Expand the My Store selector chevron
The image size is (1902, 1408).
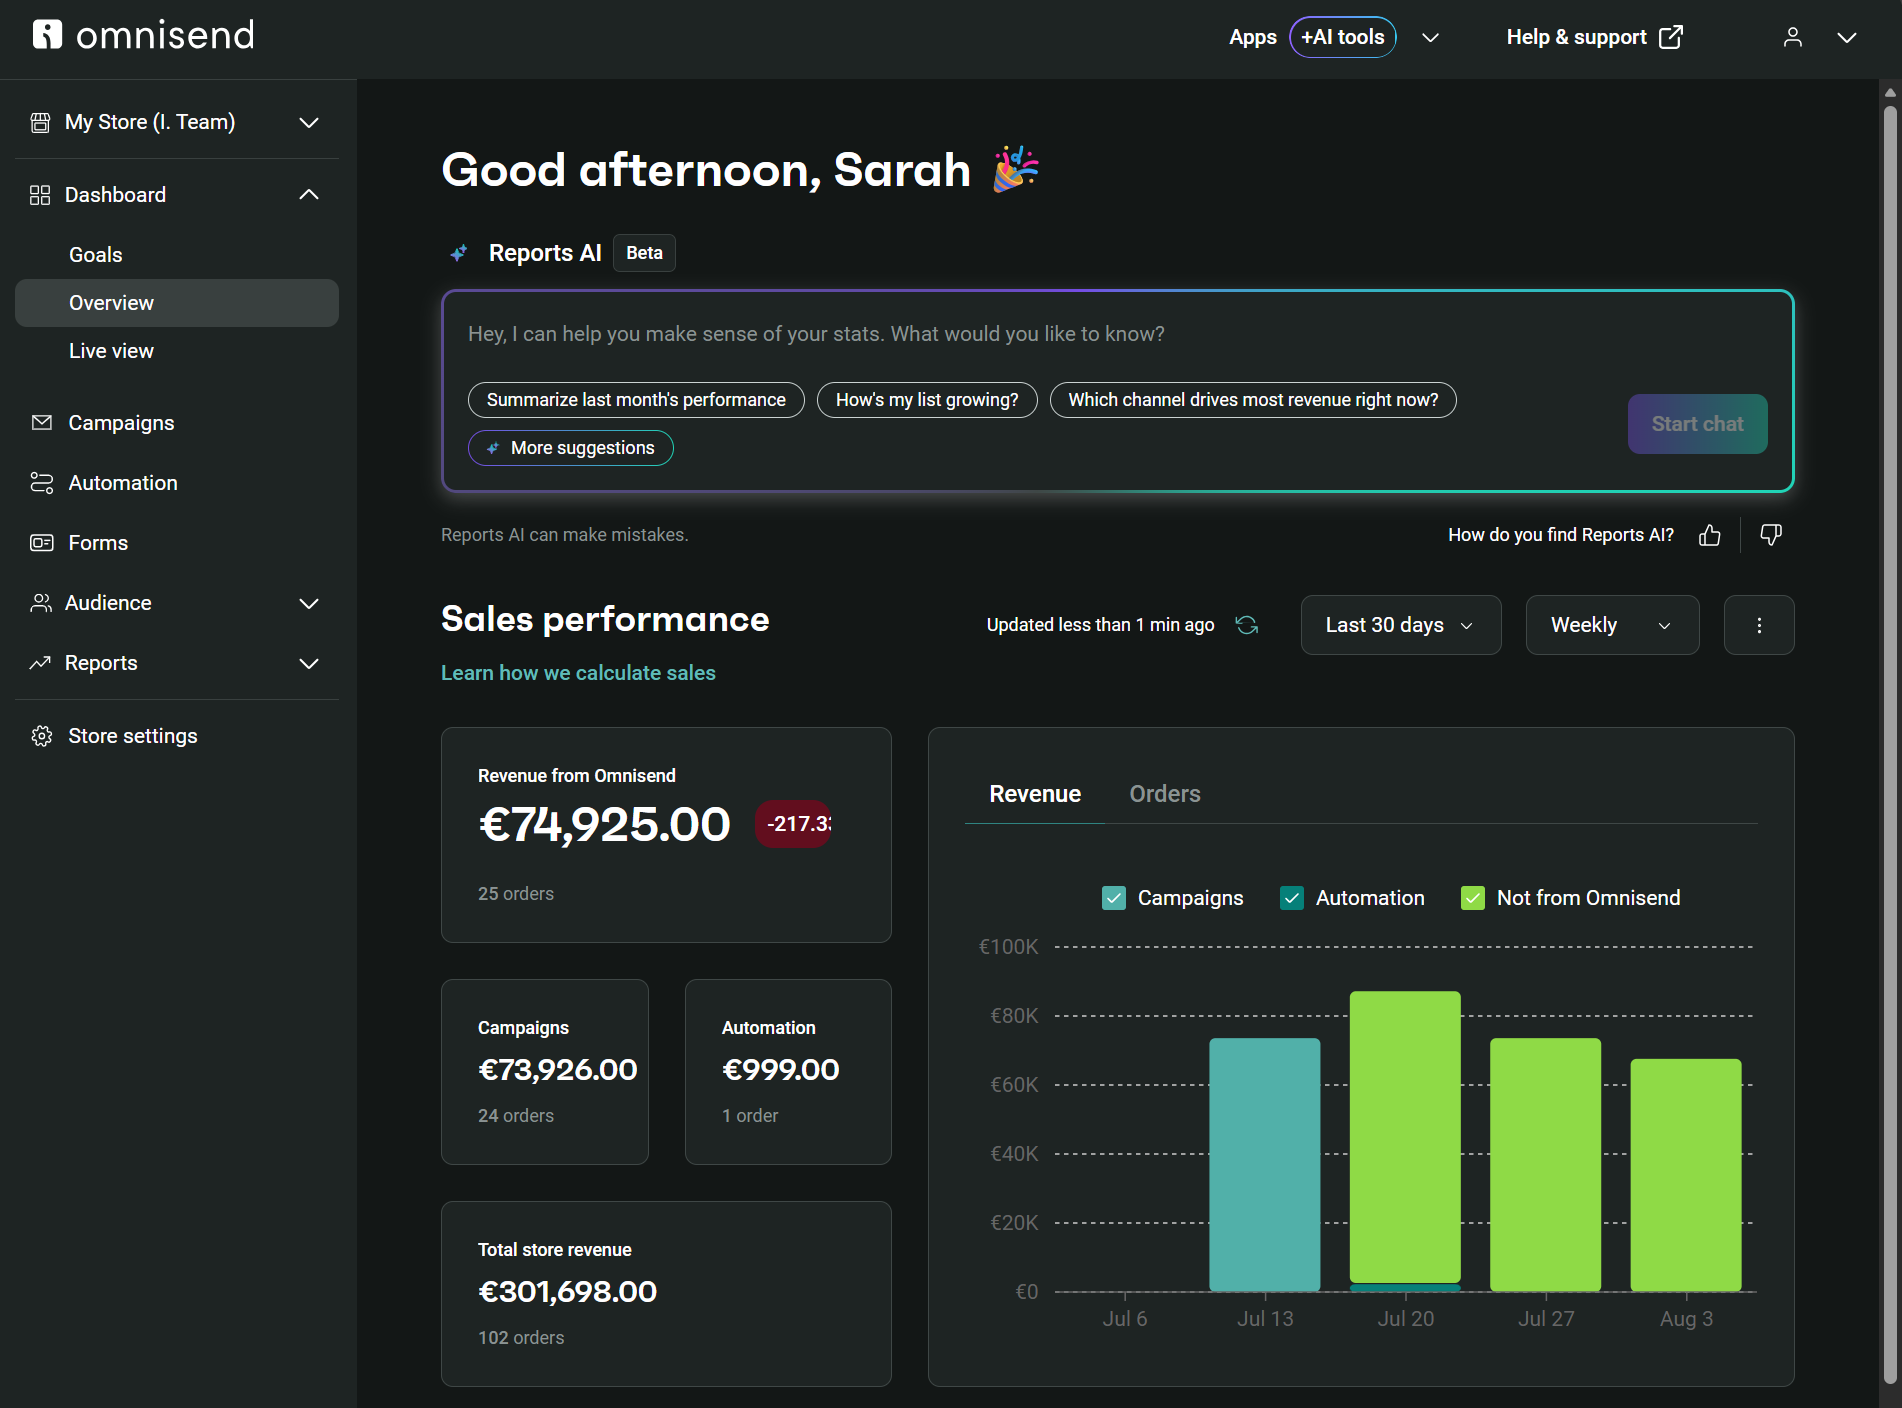pyautogui.click(x=309, y=122)
